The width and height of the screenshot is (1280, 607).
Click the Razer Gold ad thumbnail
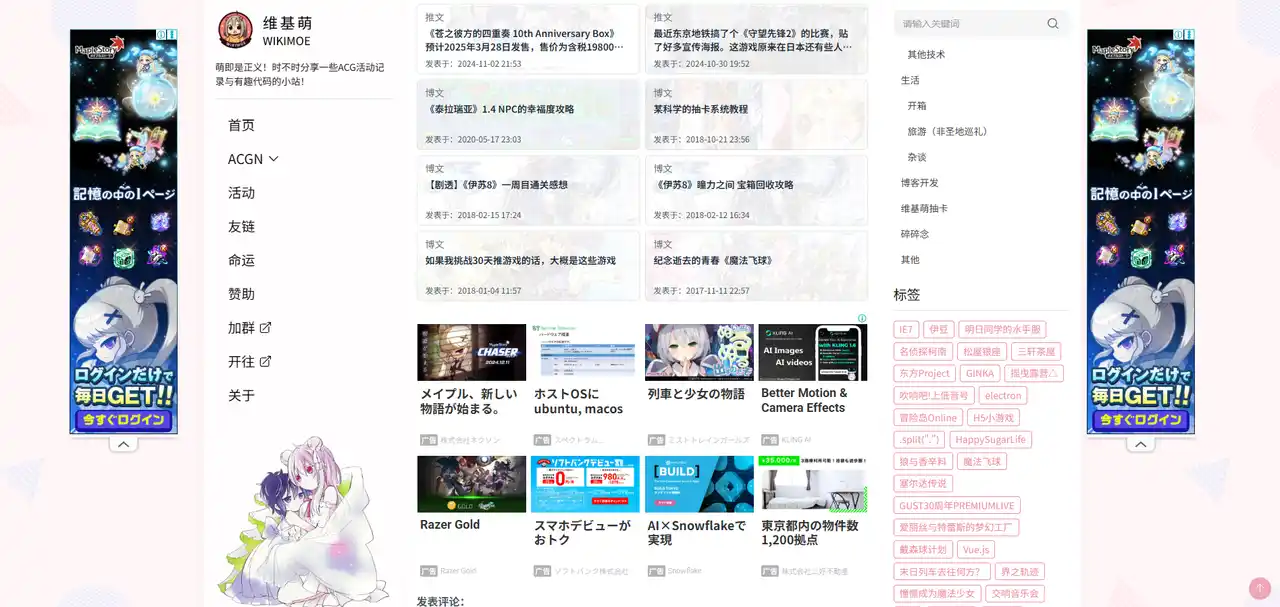pos(471,484)
